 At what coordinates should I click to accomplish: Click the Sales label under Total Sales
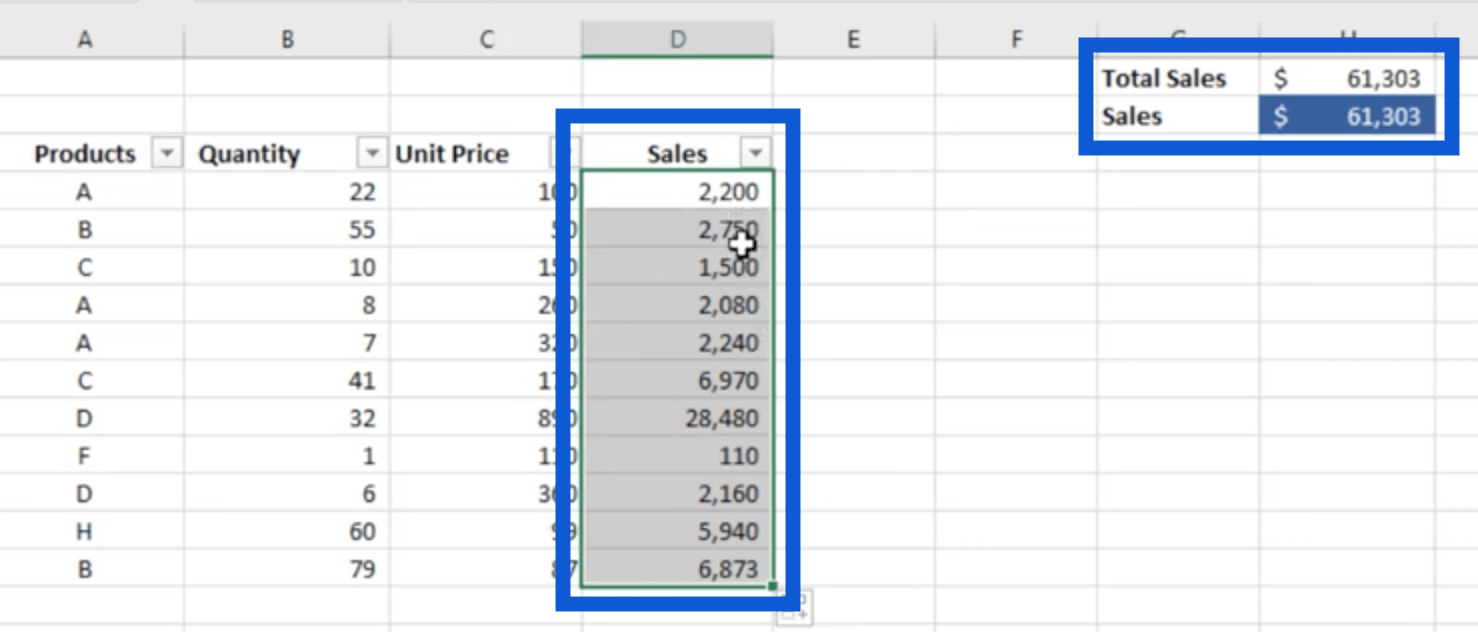[x=1178, y=116]
